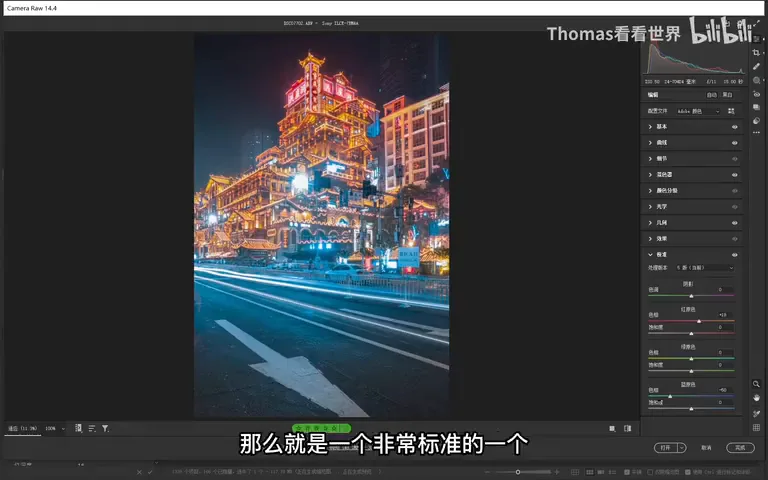Click the green star rating bar below image
The image size is (768, 480).
coord(322,428)
